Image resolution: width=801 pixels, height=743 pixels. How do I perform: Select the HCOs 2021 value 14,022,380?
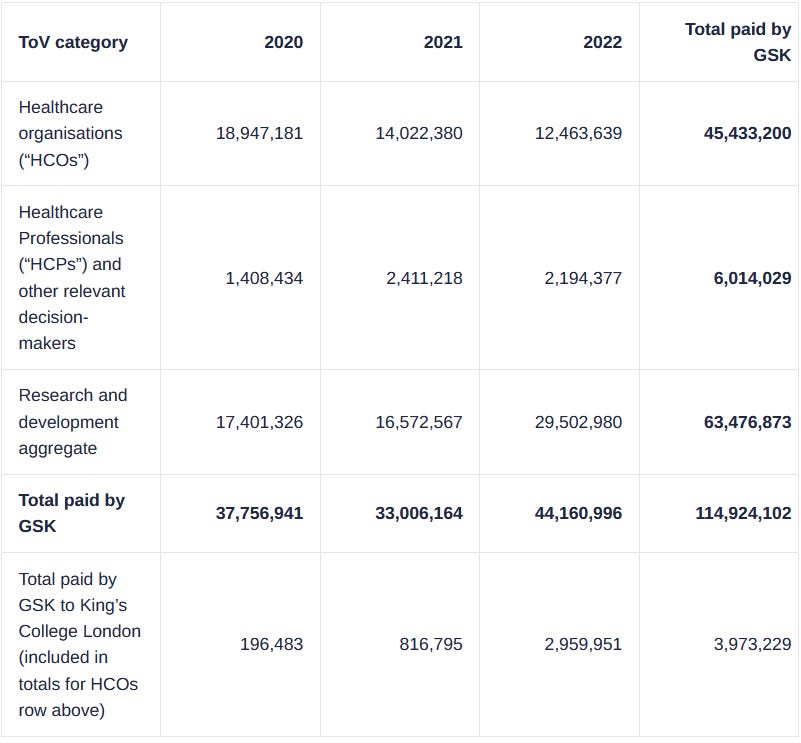tap(419, 133)
